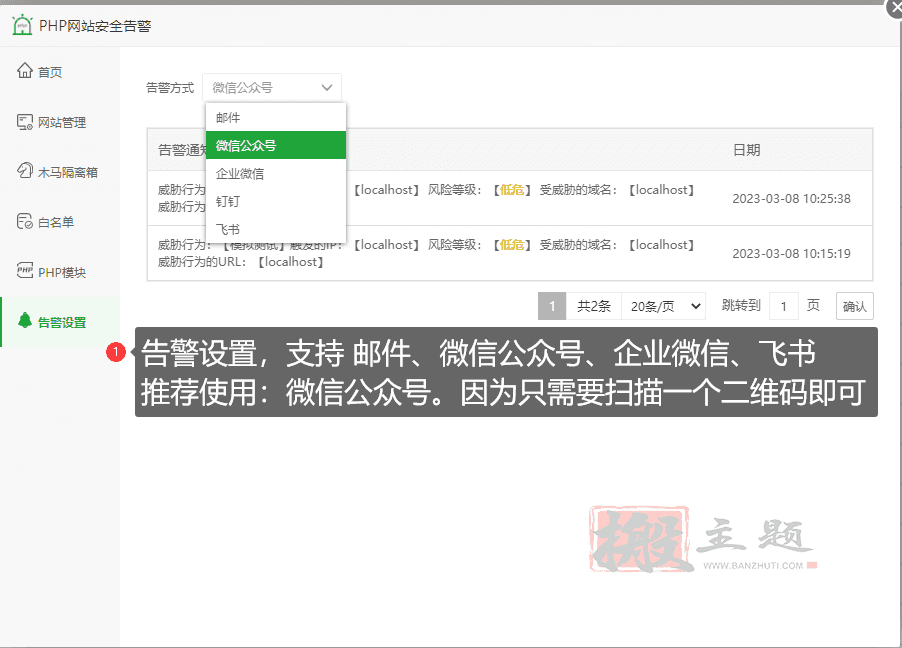Choose 钉钉 from the dropdown list
The height and width of the screenshot is (648, 902).
[276, 201]
